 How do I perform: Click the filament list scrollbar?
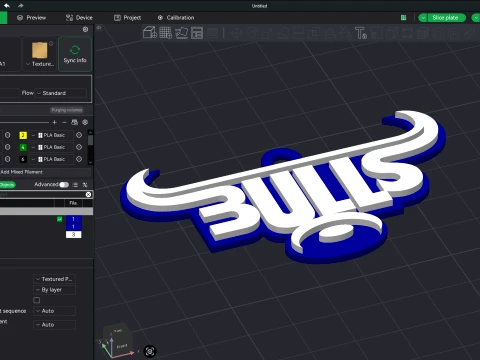(90, 140)
